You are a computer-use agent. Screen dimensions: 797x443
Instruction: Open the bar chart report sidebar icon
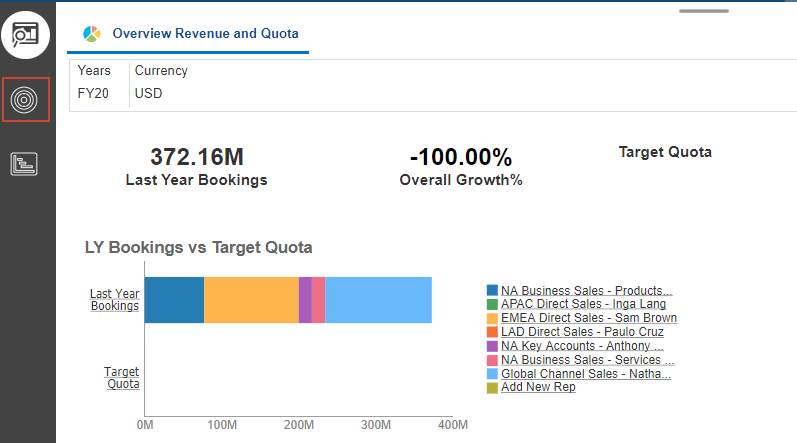tap(25, 164)
